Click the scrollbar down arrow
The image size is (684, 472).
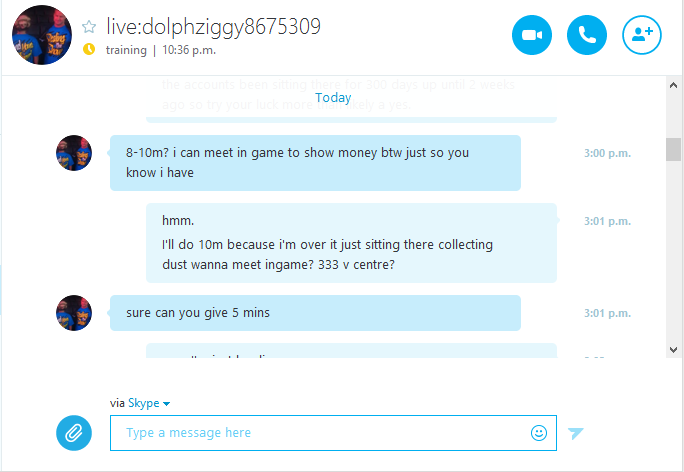[x=673, y=349]
